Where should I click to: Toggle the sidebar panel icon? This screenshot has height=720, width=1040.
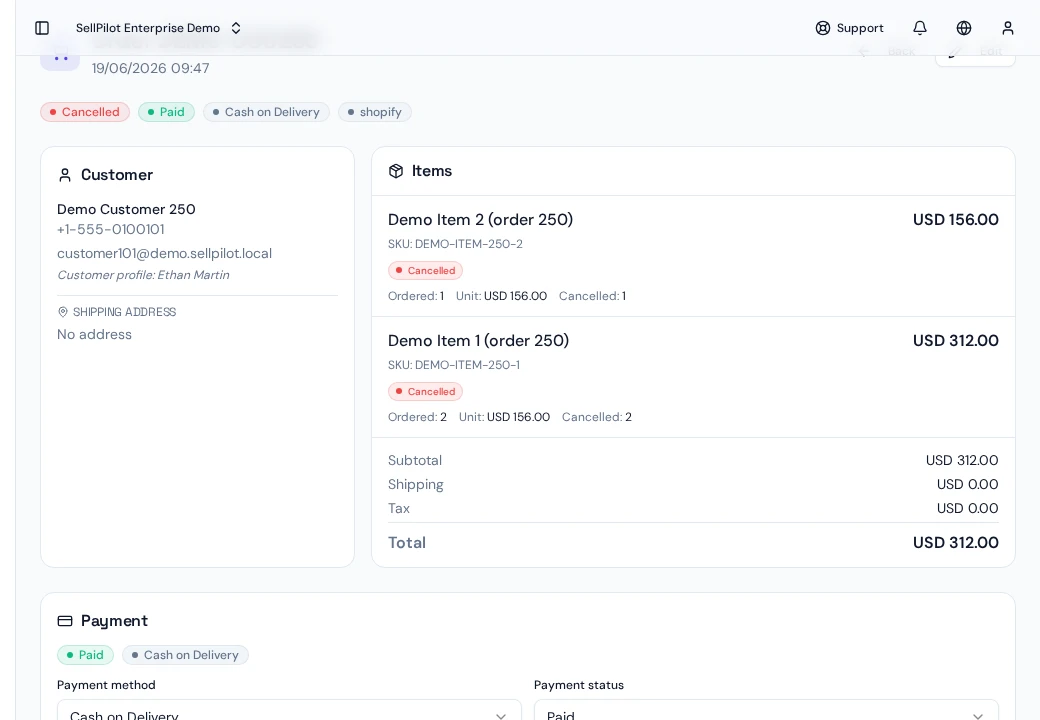[x=42, y=28]
